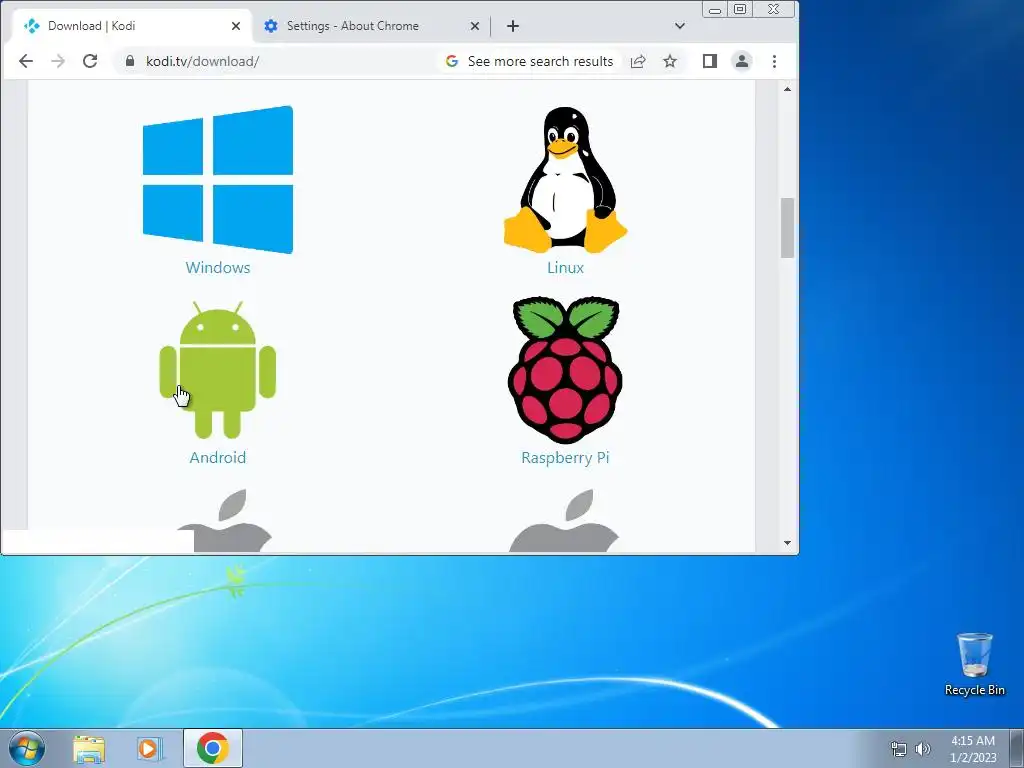This screenshot has height=768, width=1024.
Task: Click the Raspberry Pi logo
Action: click(565, 370)
